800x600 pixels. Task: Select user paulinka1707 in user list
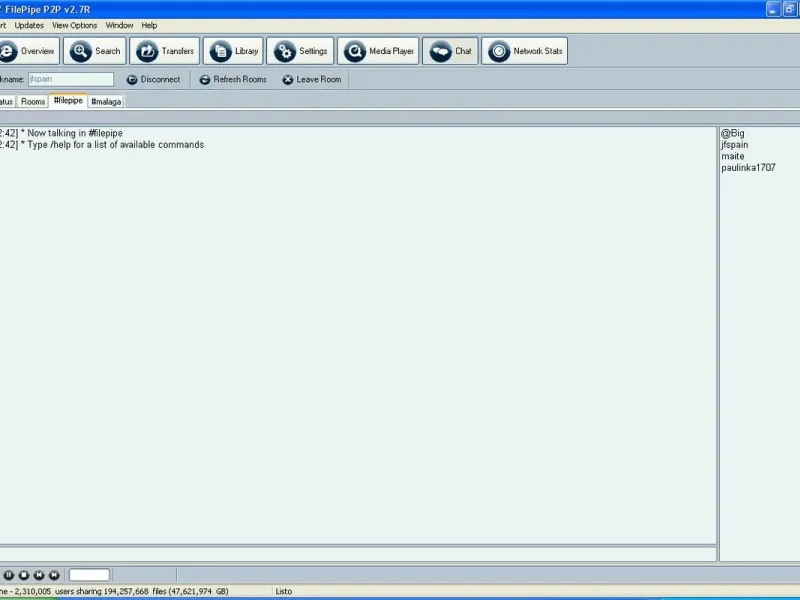748,168
